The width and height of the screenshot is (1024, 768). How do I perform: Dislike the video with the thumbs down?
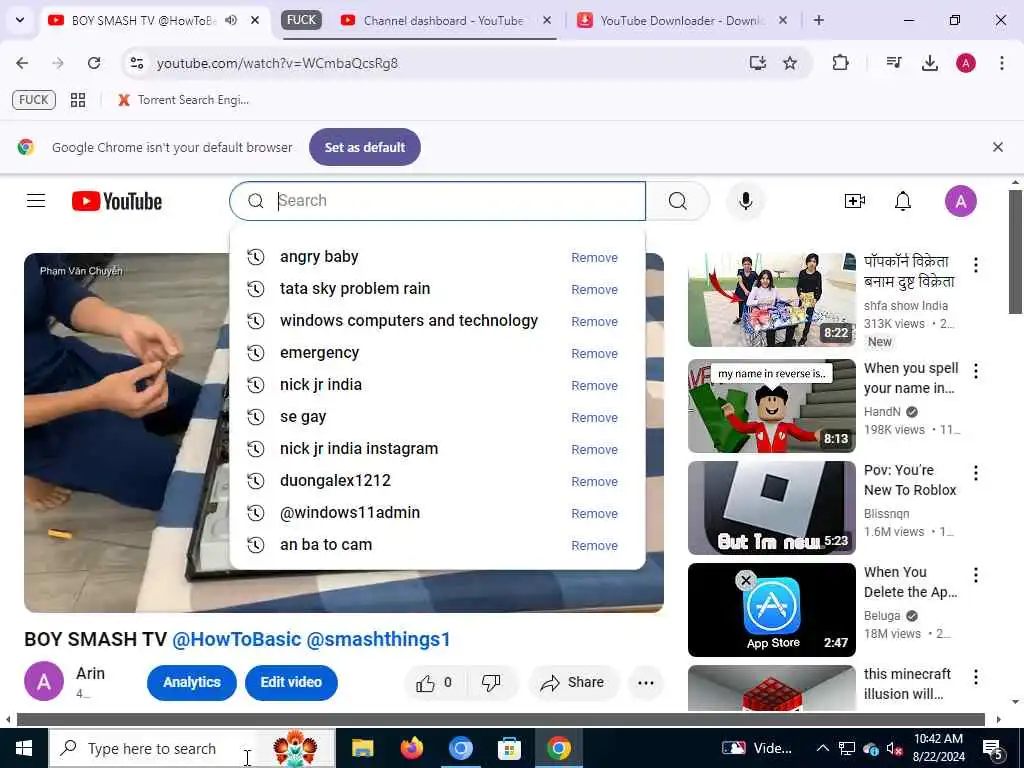491,682
